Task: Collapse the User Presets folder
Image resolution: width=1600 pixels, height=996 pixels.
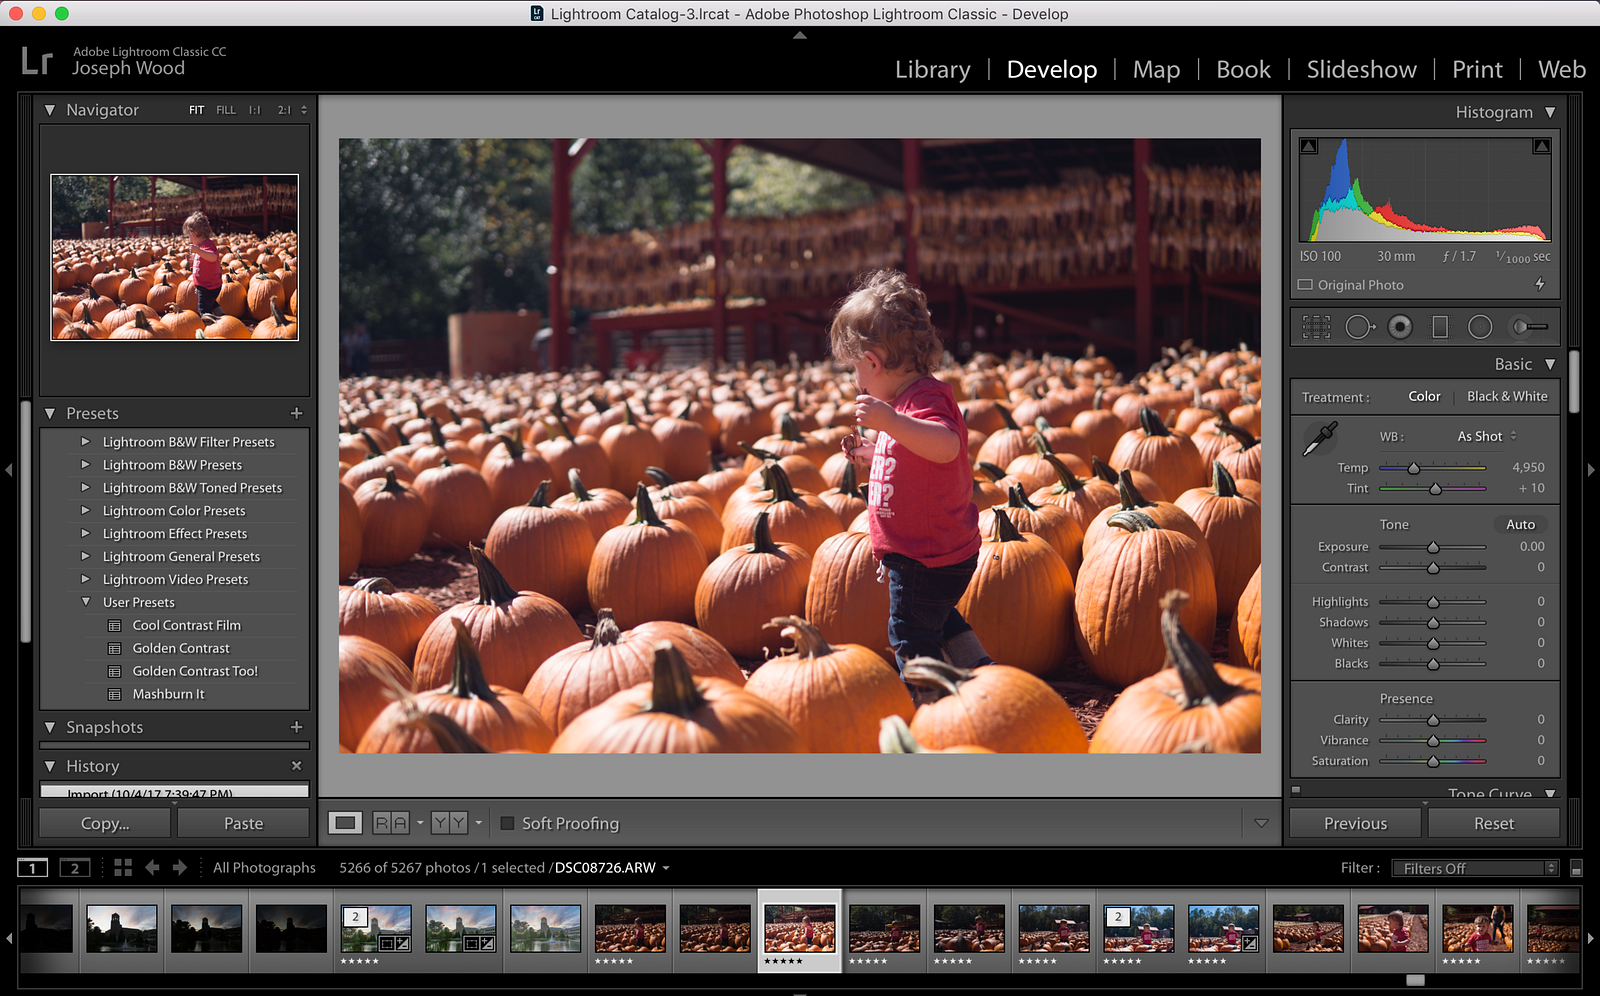Action: click(x=85, y=602)
